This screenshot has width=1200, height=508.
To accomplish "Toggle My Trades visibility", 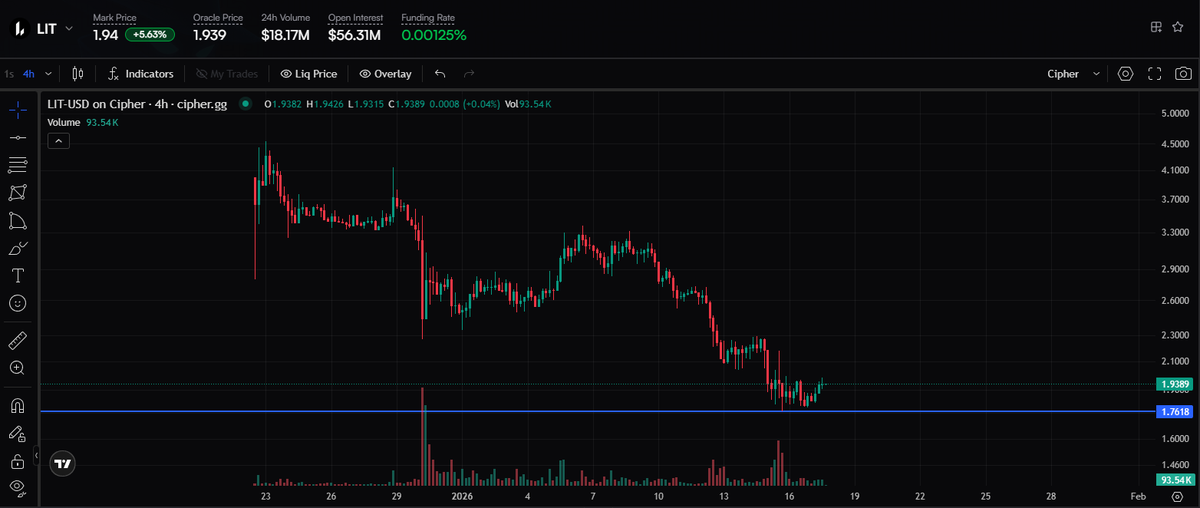I will (x=227, y=74).
